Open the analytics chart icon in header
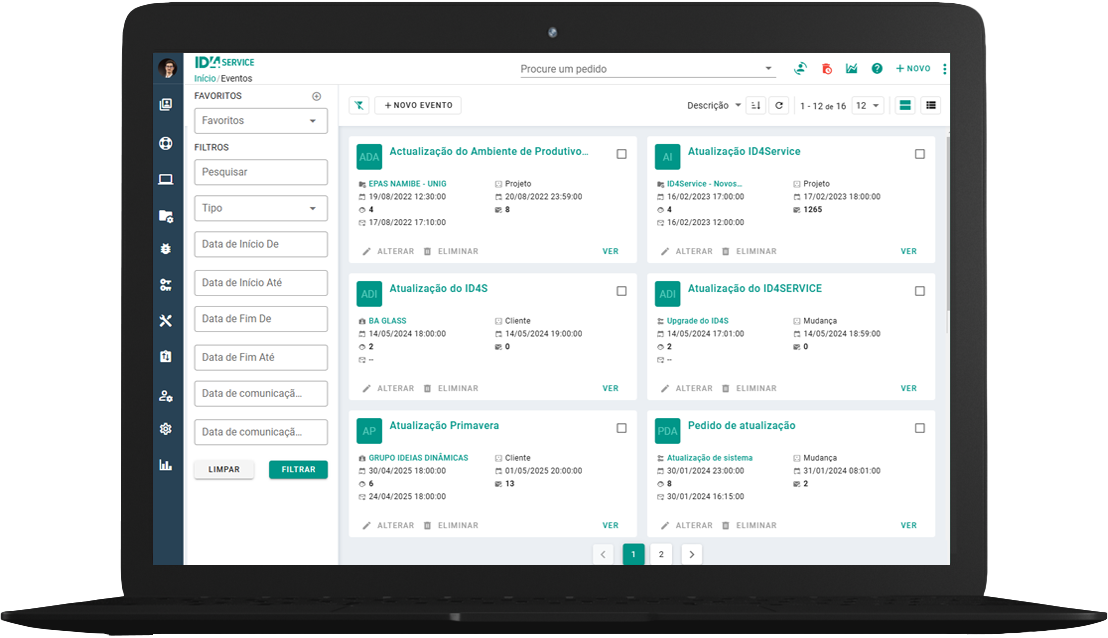Screen dimensions: 1108x638 coord(851,69)
